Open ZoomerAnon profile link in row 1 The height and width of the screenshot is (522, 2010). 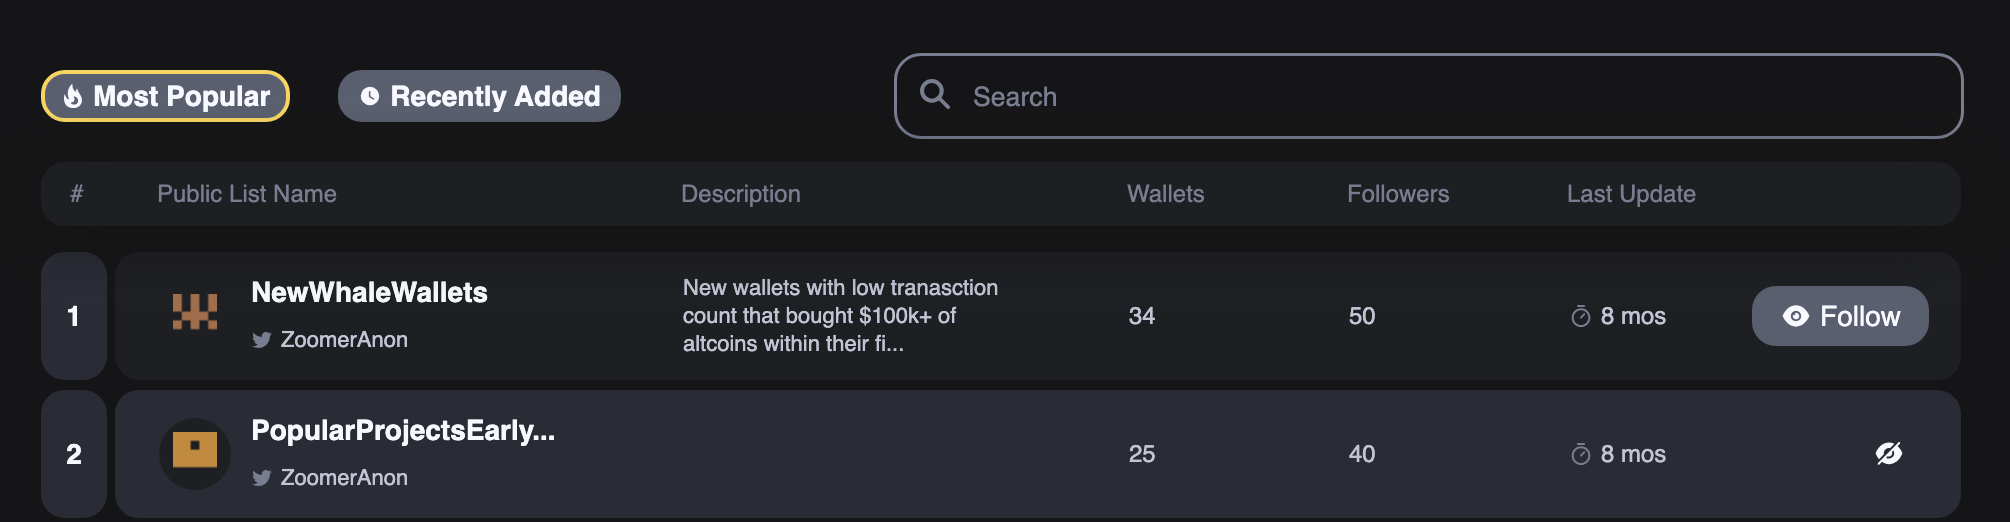click(344, 340)
